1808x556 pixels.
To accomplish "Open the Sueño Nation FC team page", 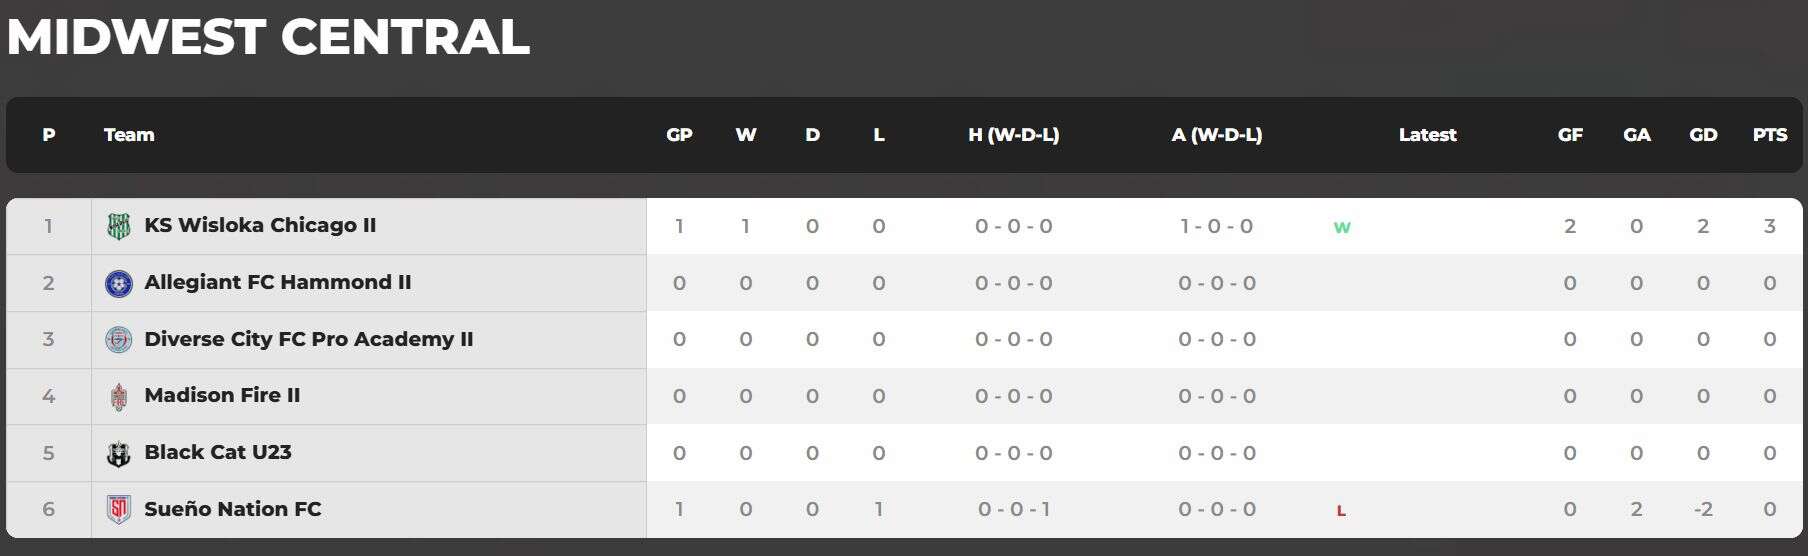I will tap(233, 509).
